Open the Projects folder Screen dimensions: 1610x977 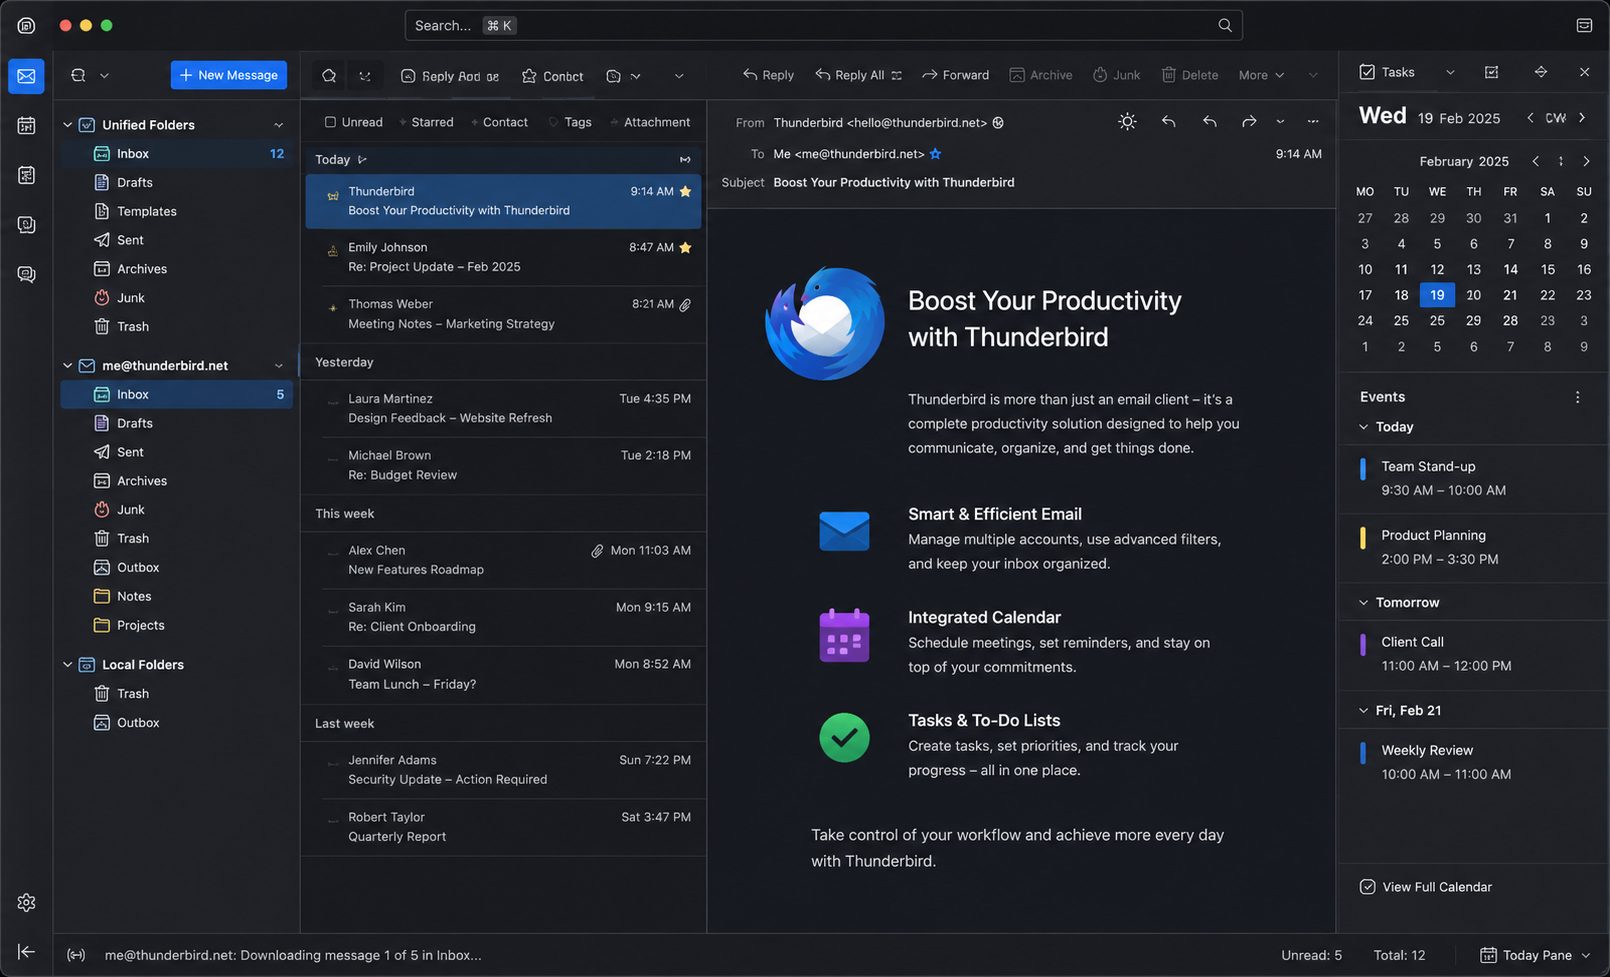point(177,626)
